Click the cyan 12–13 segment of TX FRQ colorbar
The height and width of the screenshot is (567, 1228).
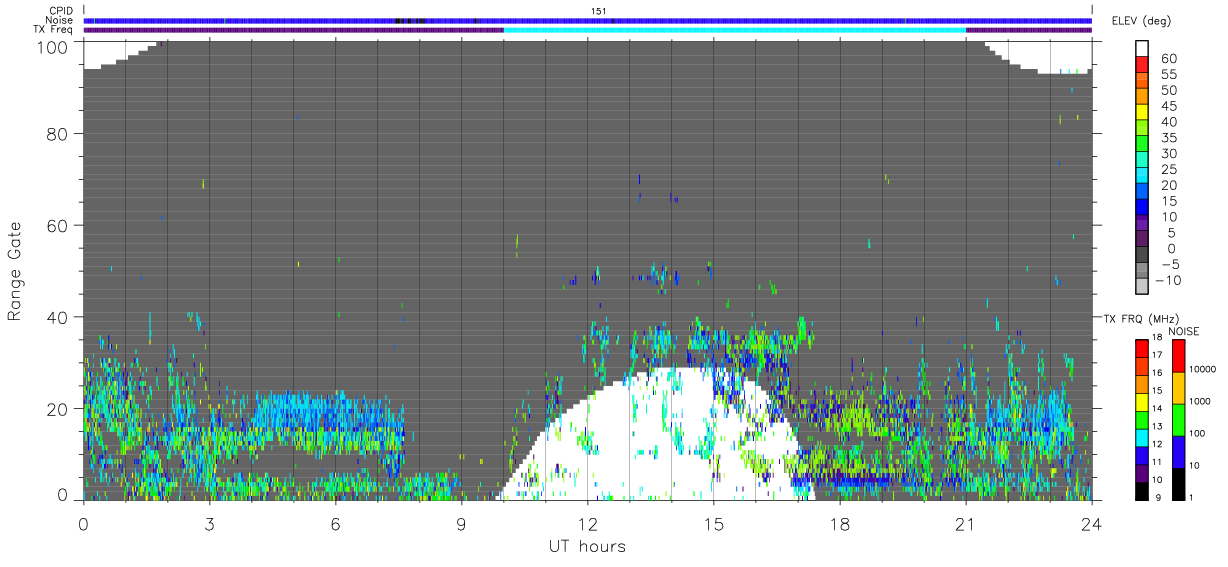pyautogui.click(x=1142, y=438)
